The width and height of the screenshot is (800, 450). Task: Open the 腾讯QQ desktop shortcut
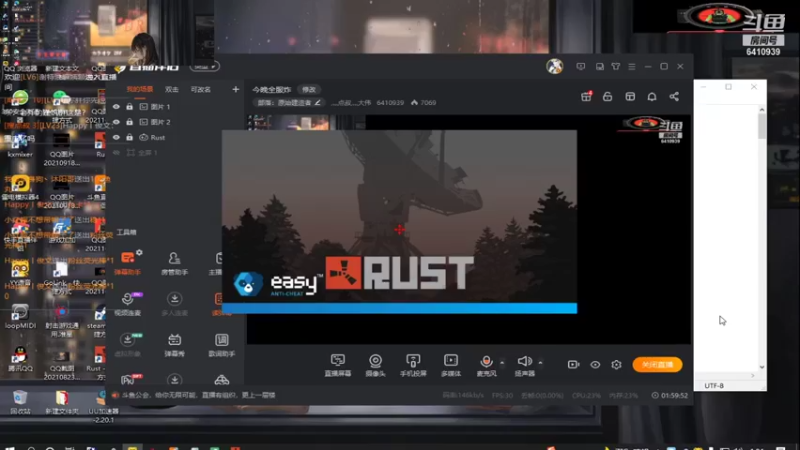click(x=20, y=358)
